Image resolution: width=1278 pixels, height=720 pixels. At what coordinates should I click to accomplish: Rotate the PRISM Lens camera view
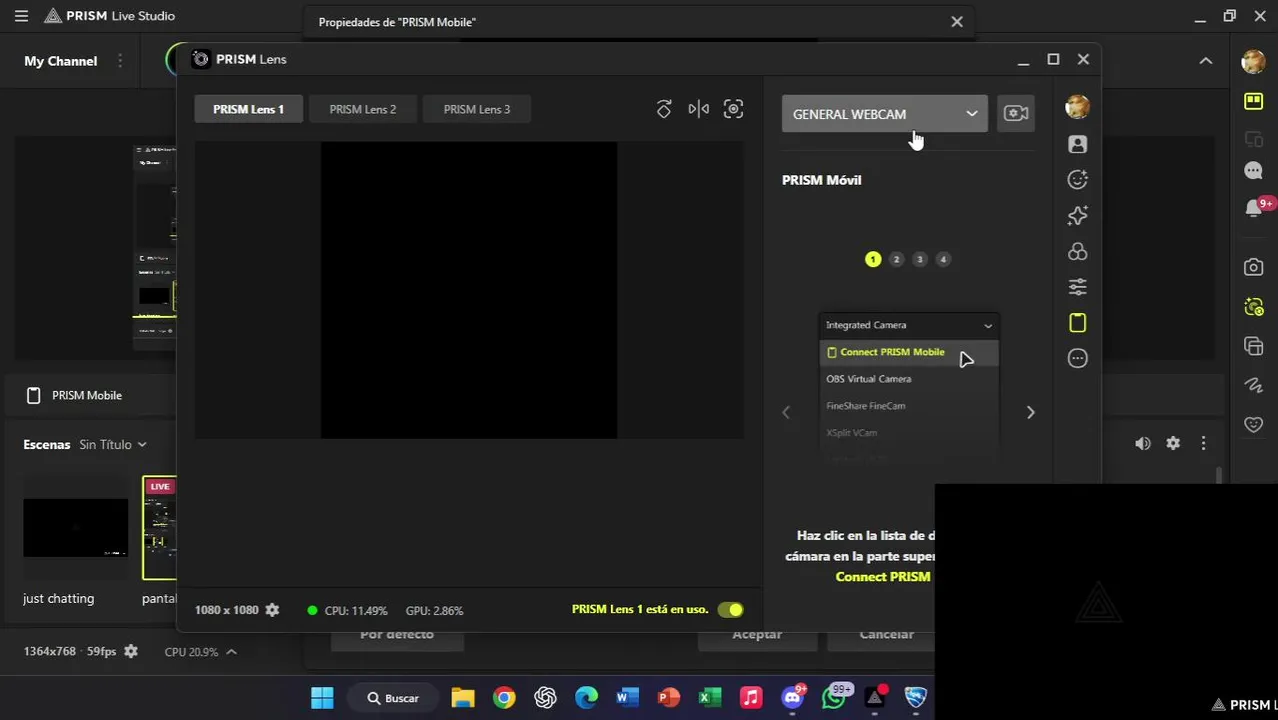tap(664, 109)
